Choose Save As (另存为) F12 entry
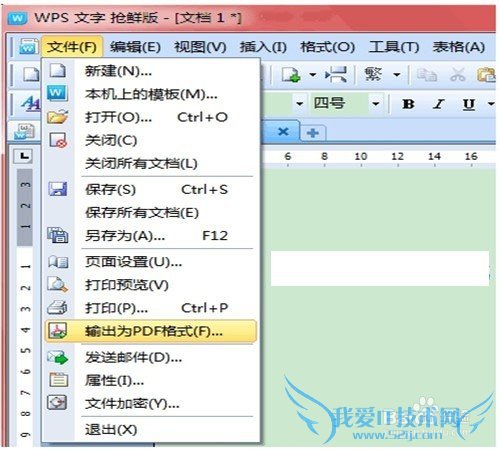 pos(151,236)
